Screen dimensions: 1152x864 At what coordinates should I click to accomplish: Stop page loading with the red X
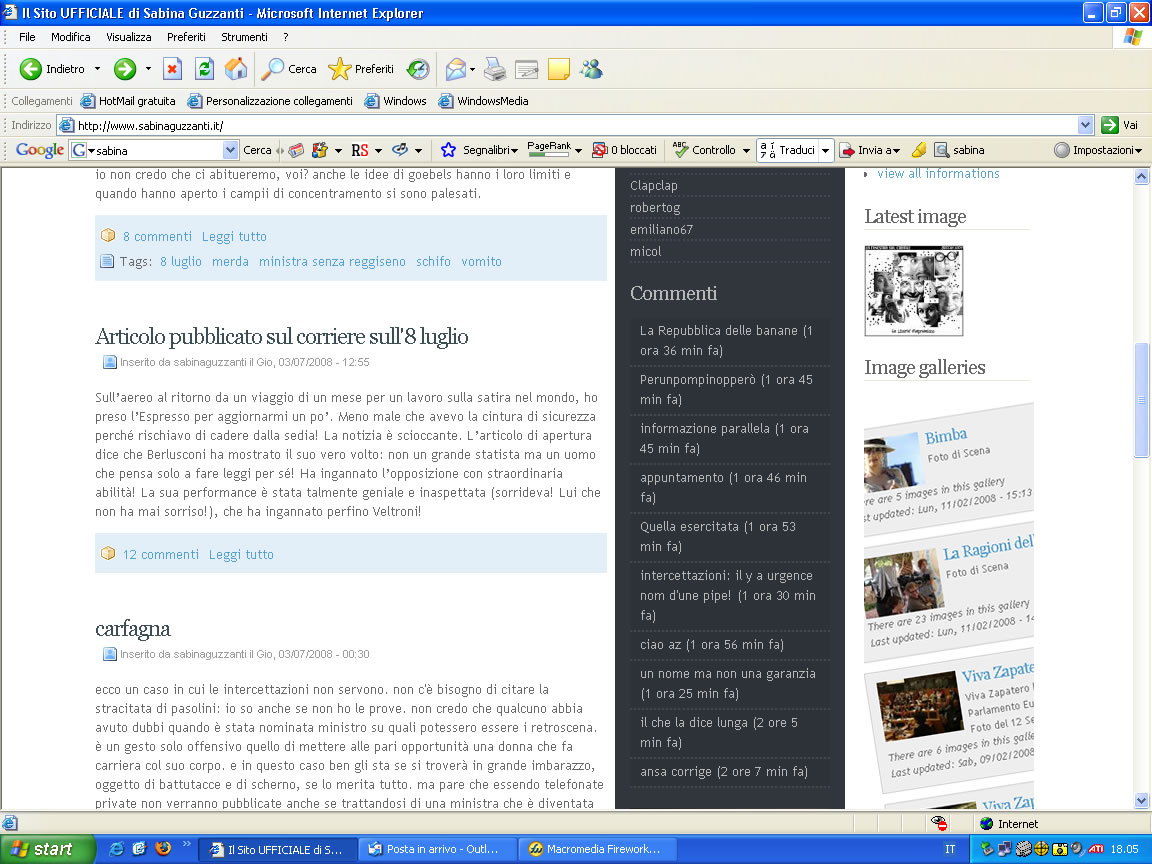[x=172, y=69]
